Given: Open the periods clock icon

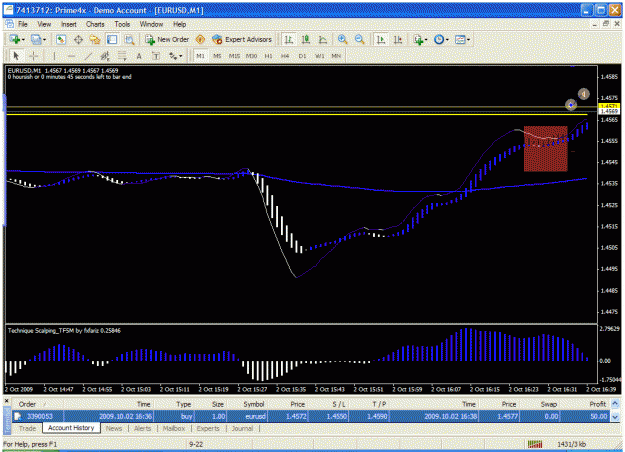Looking at the screenshot, I should [439, 39].
